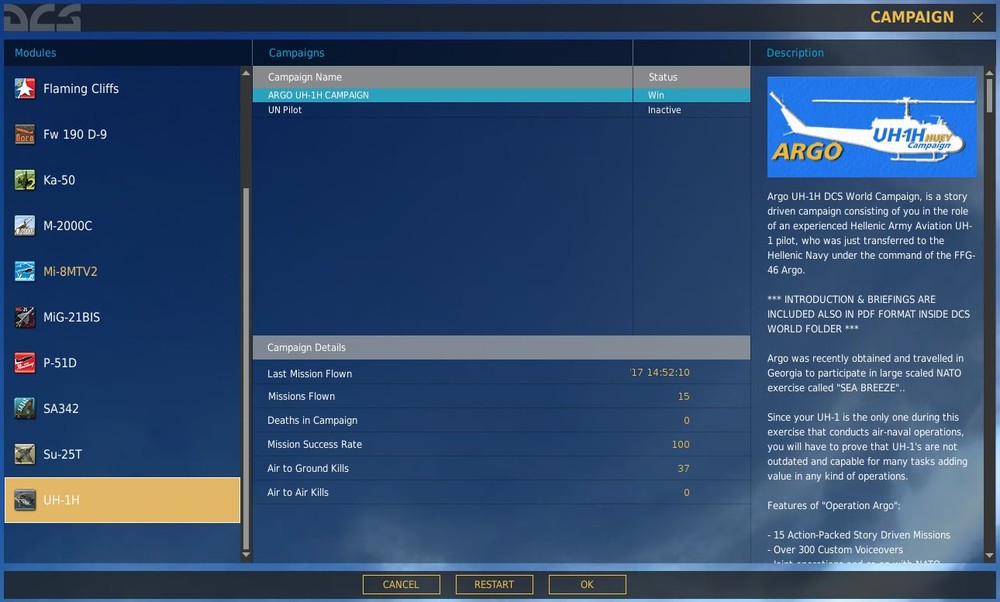Click the CAMPAIGN window title
Viewport: 1000px width, 602px height.
[x=912, y=17]
